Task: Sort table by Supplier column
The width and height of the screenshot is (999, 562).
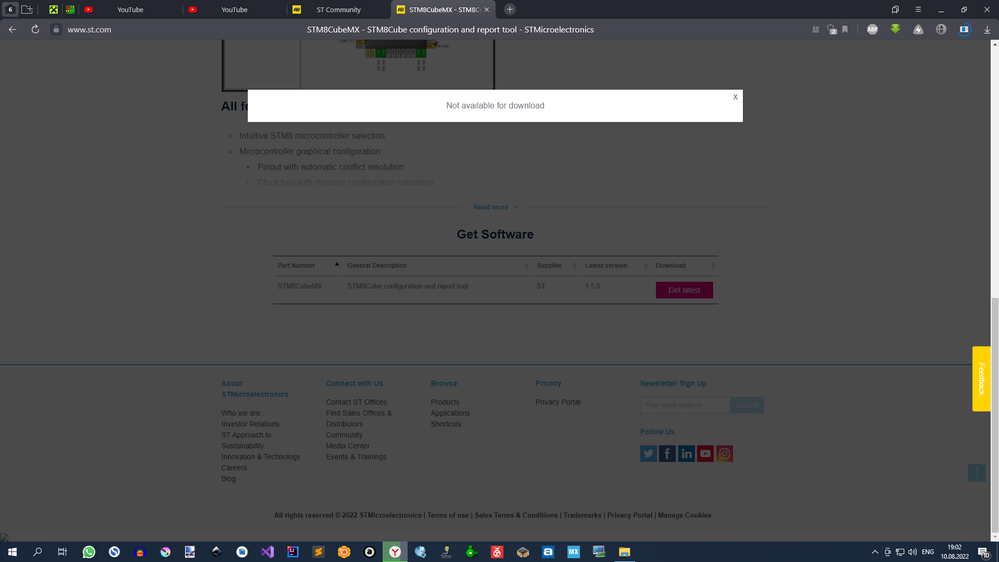Action: pyautogui.click(x=557, y=266)
